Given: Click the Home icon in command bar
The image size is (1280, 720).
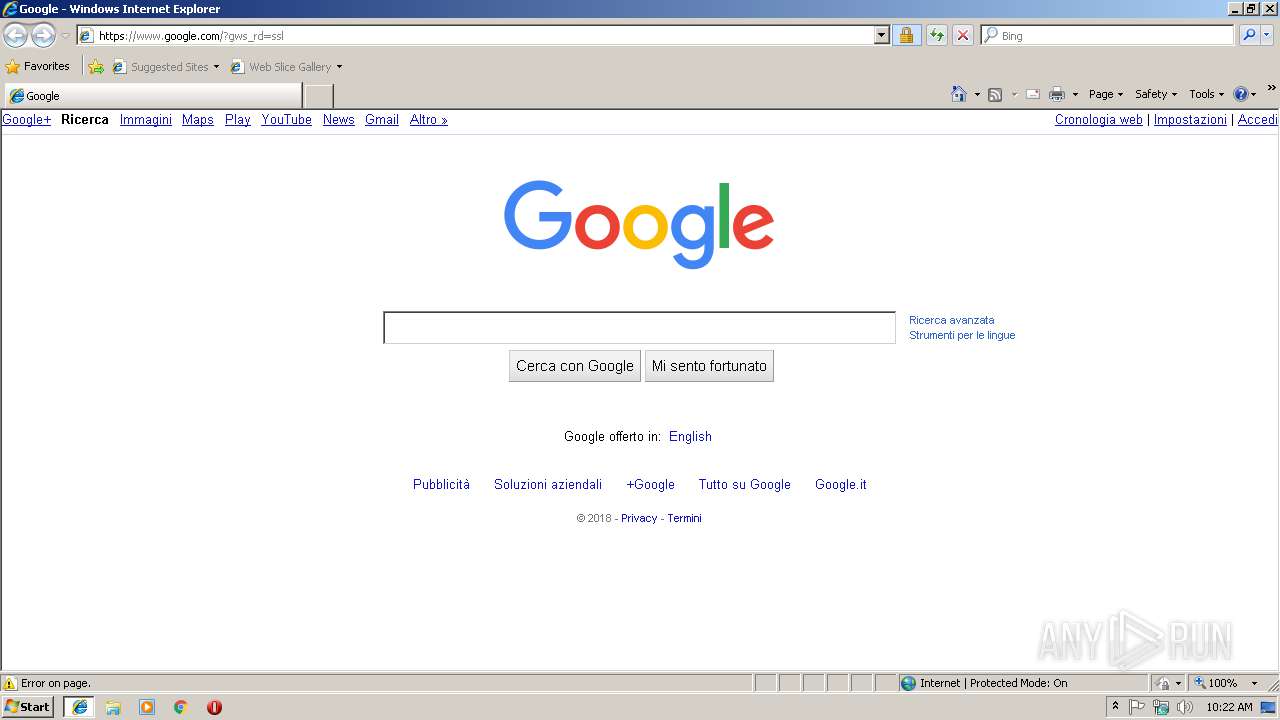Looking at the screenshot, I should tap(959, 94).
